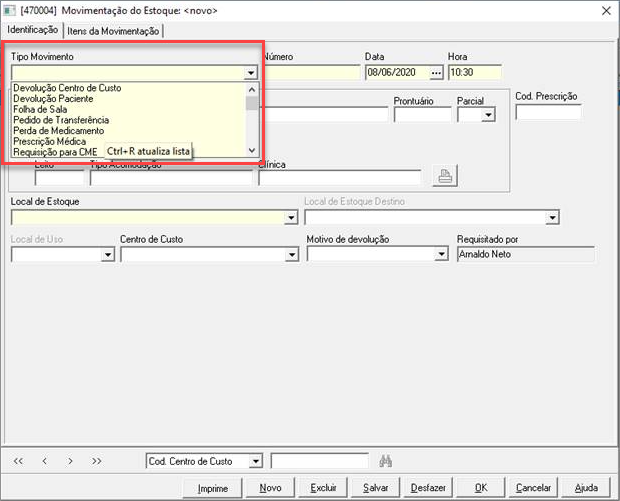
Task: Click the scrollbar thumb in movement list
Action: point(252,103)
